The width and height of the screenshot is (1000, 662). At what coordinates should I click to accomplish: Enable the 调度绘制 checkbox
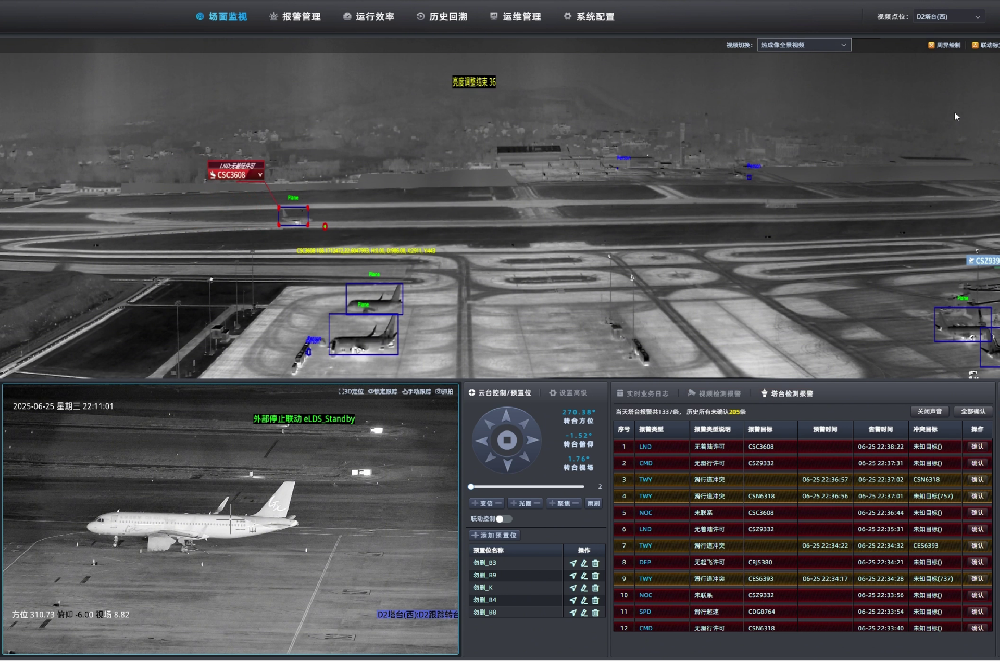pyautogui.click(x=931, y=45)
